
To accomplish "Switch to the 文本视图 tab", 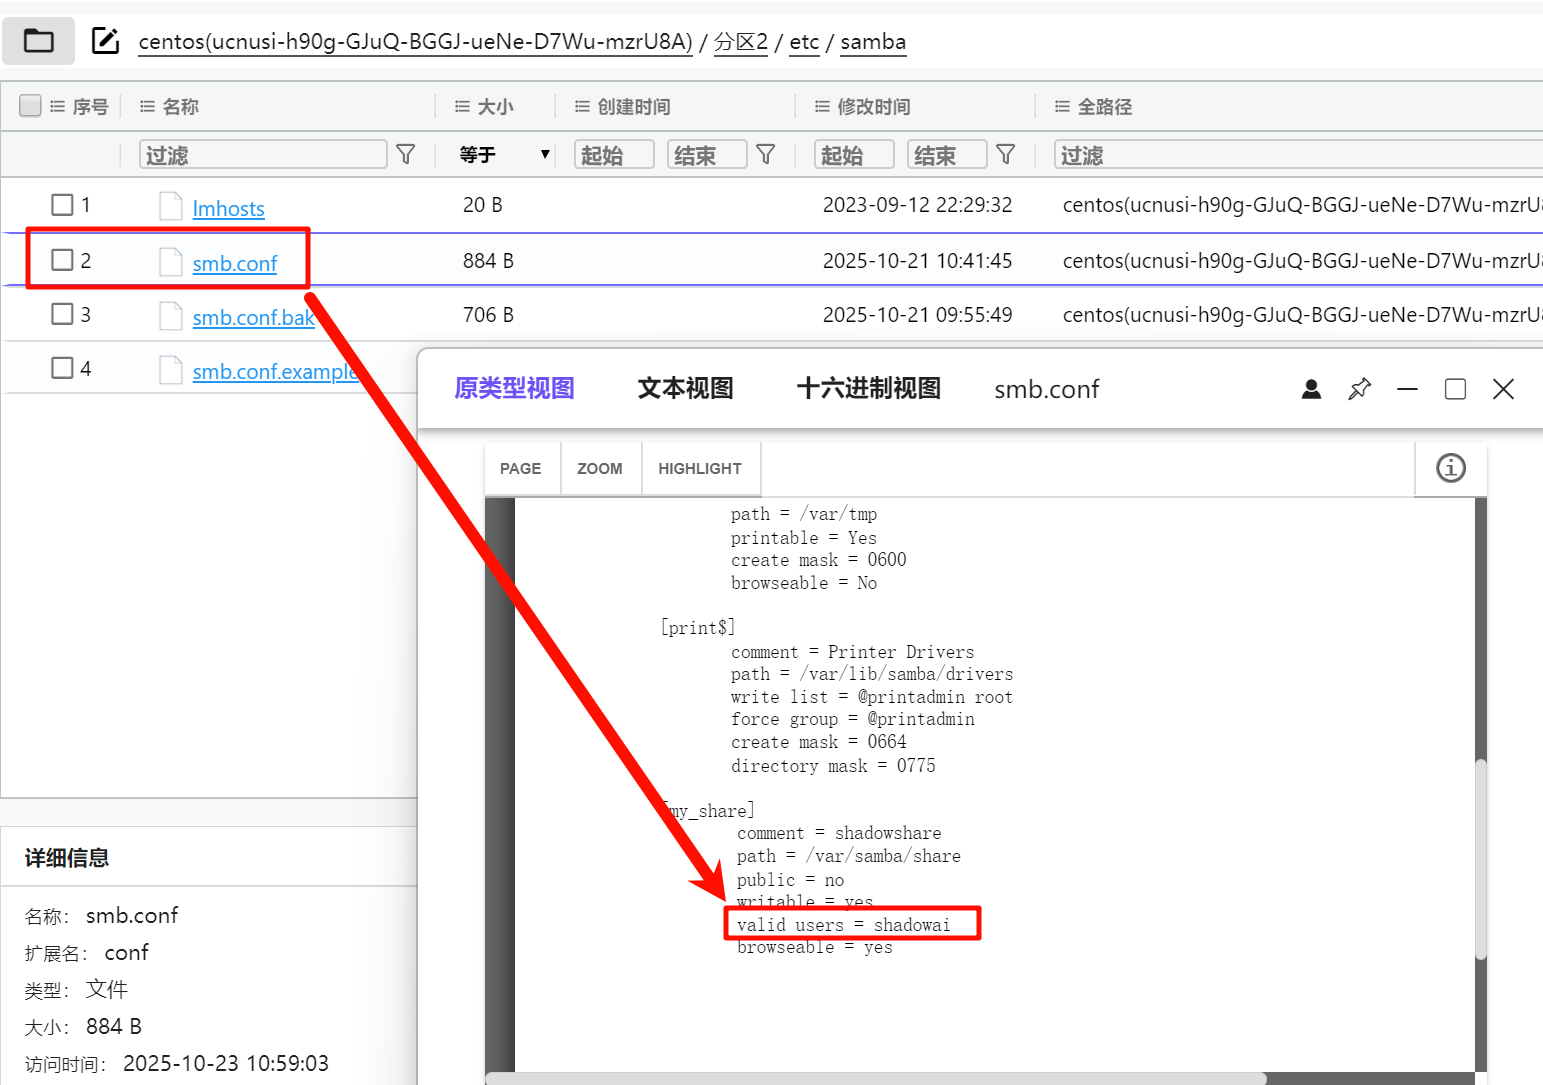I will coord(685,388).
